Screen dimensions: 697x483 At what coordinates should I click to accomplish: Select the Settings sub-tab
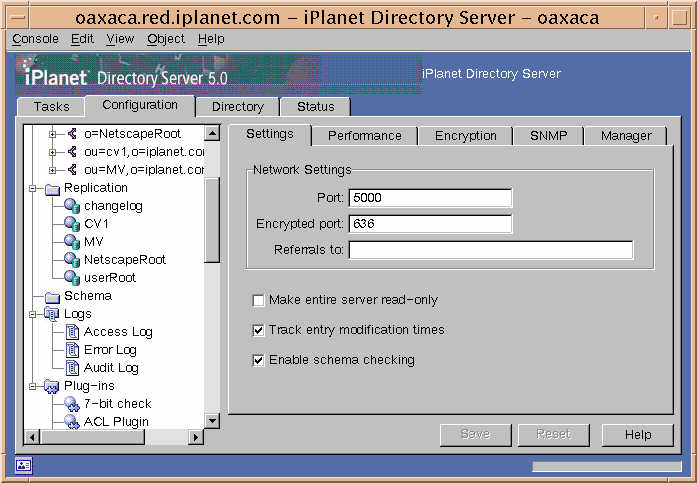tap(270, 134)
